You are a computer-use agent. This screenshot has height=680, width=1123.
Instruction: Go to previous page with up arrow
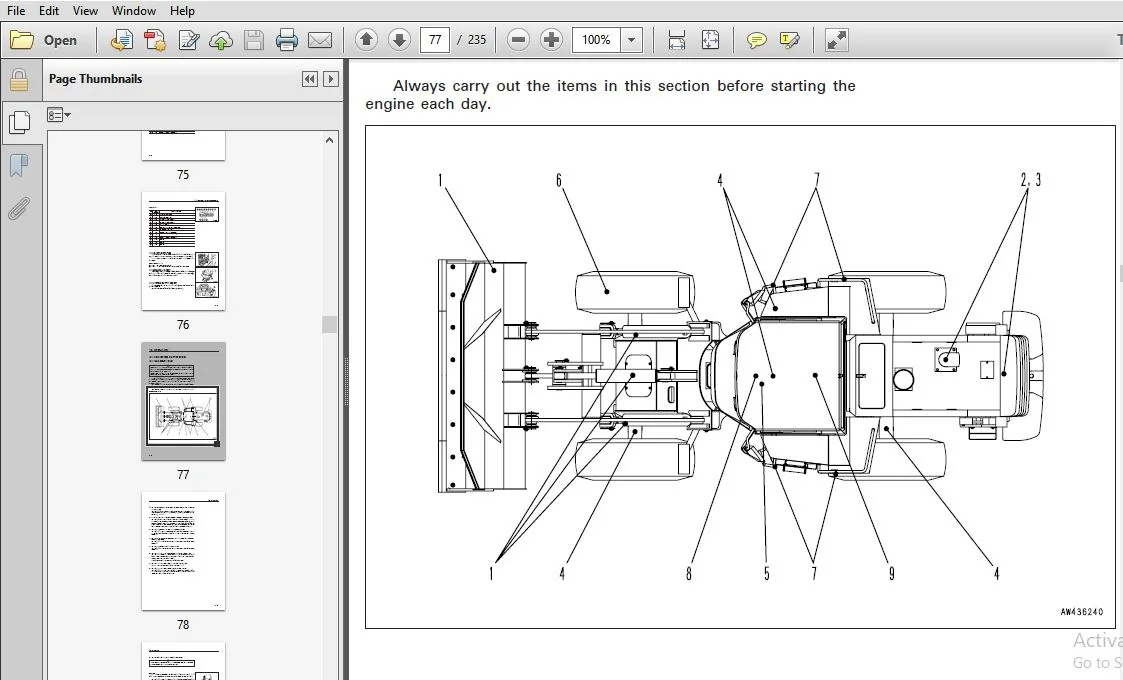tap(366, 39)
